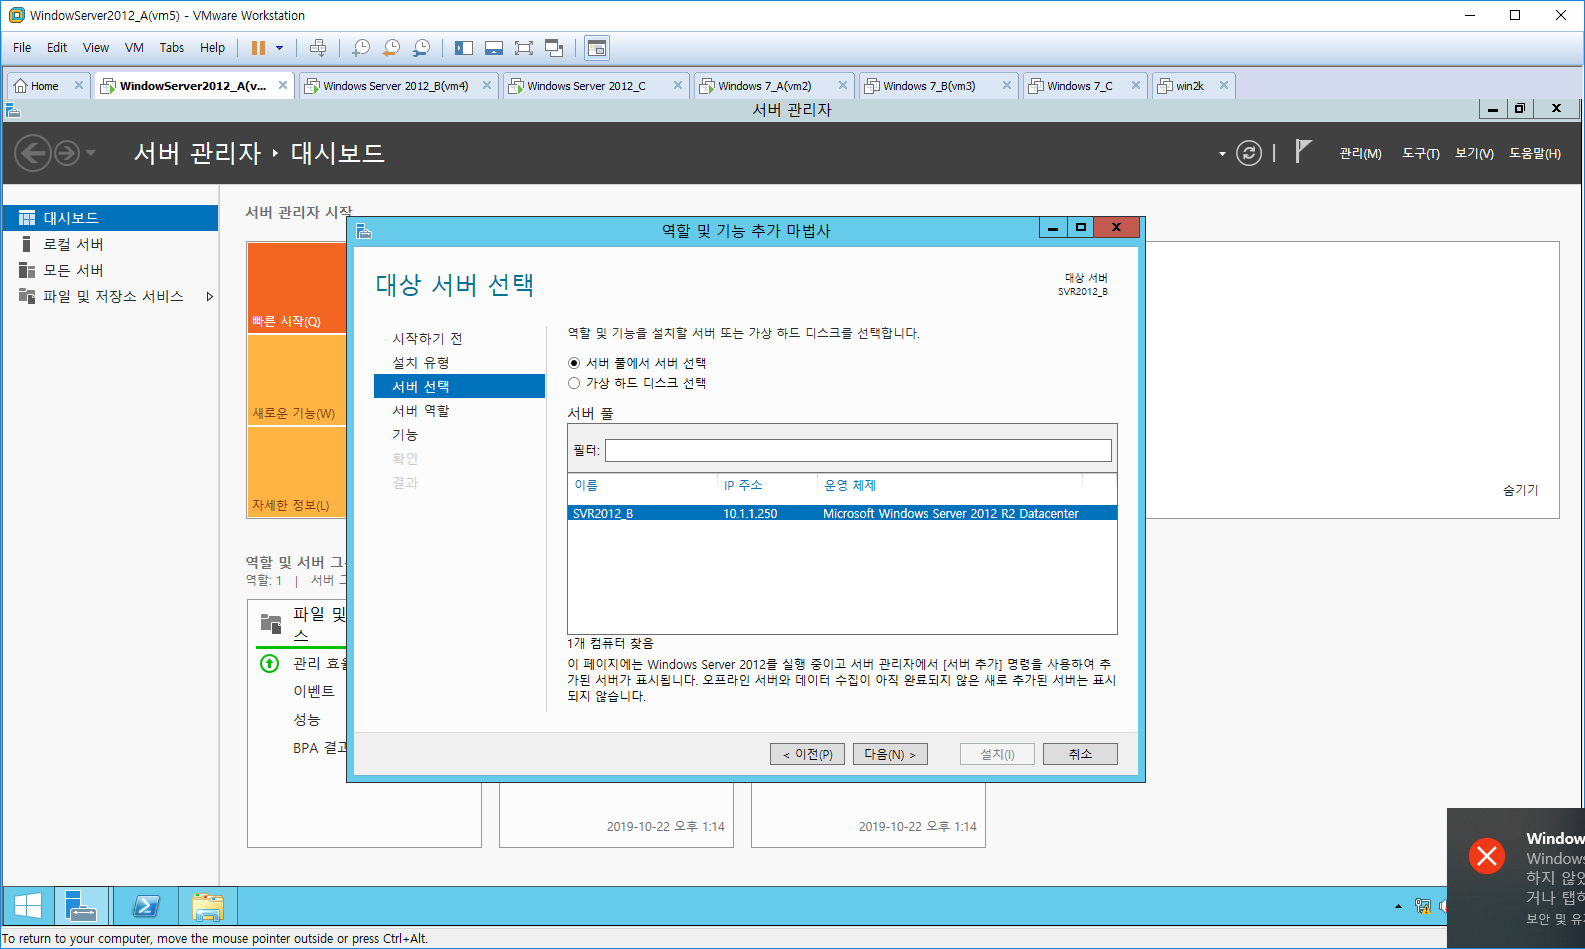Click 숨기기 link on the dashboard
This screenshot has width=1585, height=949.
coord(1520,490)
